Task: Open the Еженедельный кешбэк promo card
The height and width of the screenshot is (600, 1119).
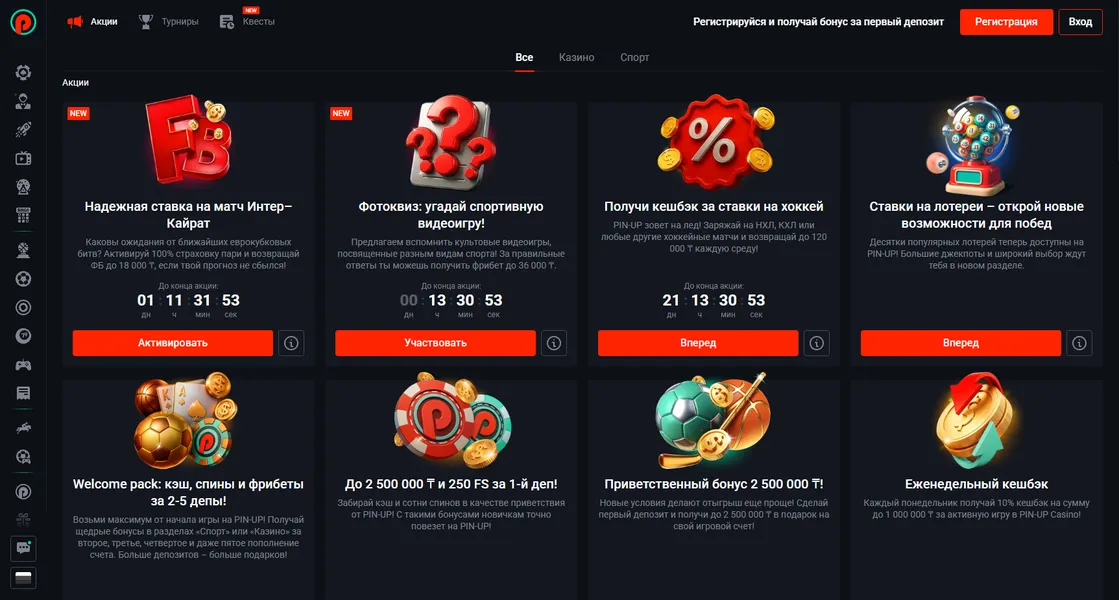Action: [x=976, y=484]
